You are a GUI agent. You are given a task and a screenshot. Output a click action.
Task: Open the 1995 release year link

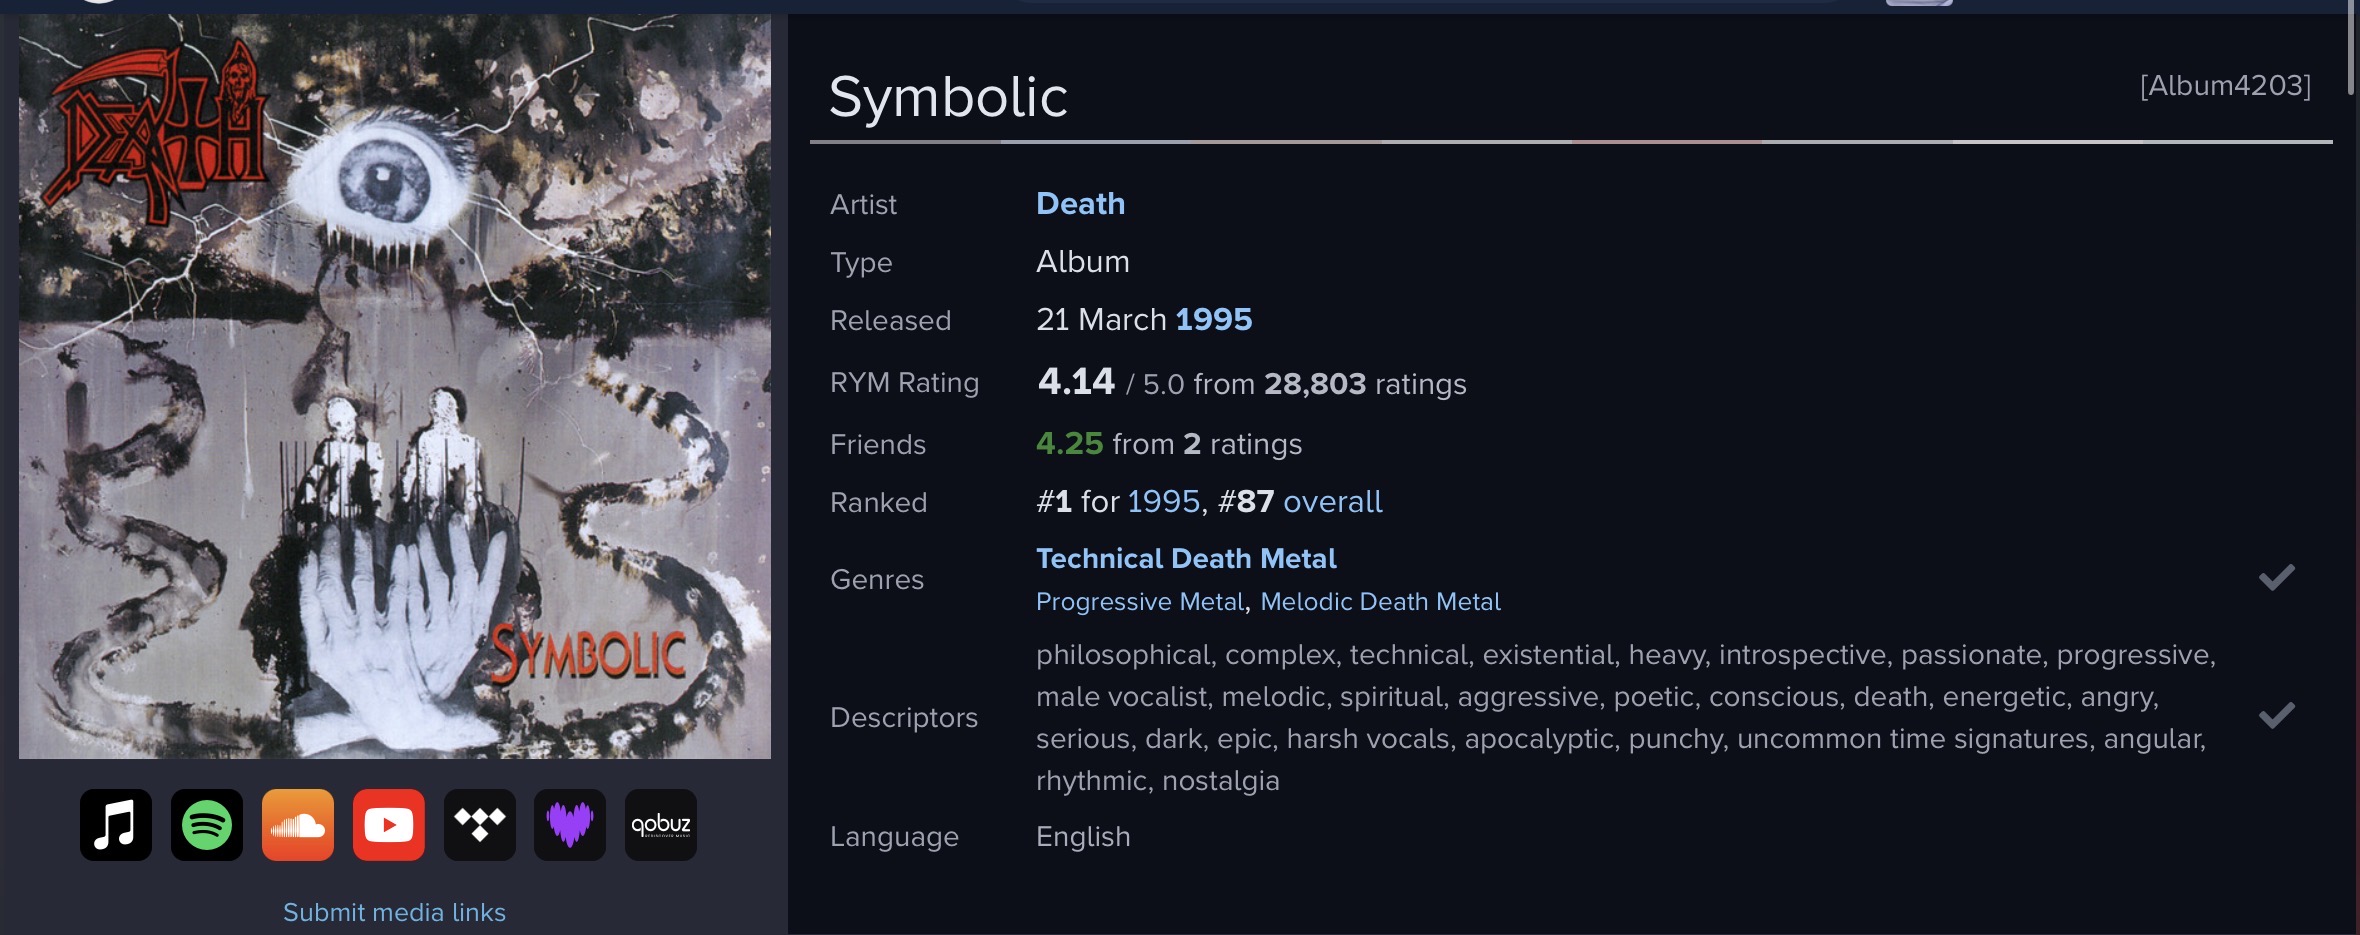[x=1214, y=320]
